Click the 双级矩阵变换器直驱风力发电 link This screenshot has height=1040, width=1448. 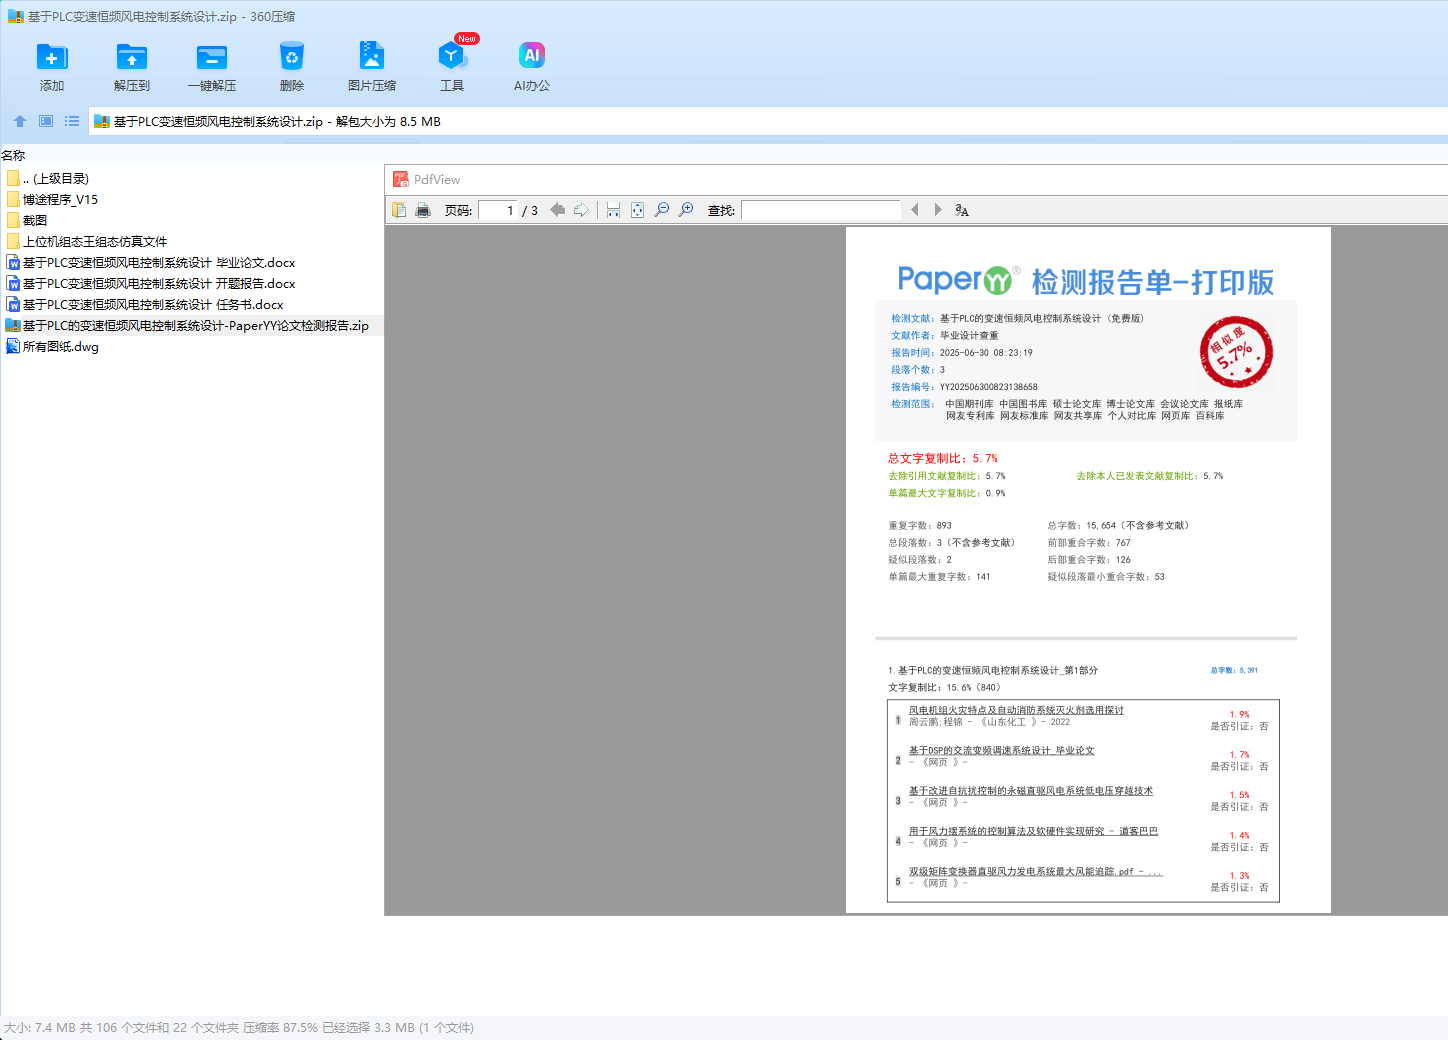[1035, 871]
